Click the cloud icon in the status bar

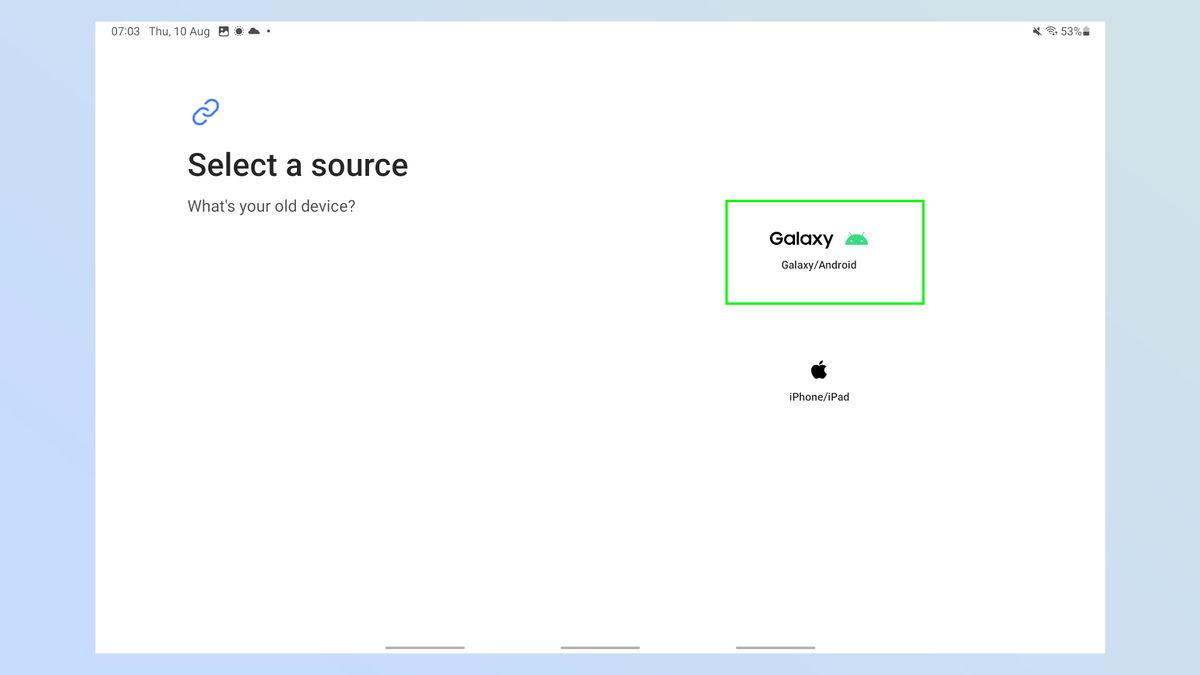(x=253, y=31)
